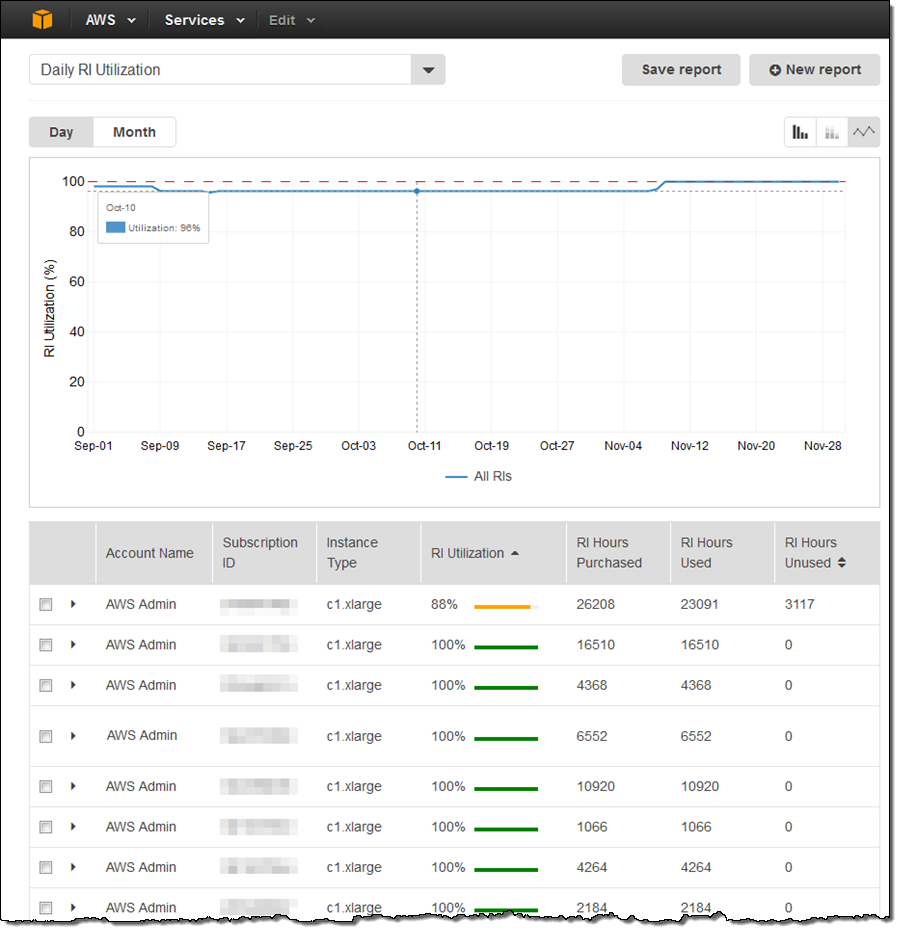This screenshot has height=932, width=900.
Task: Check the checkbox on the 88% utilization row
Action: (45, 604)
